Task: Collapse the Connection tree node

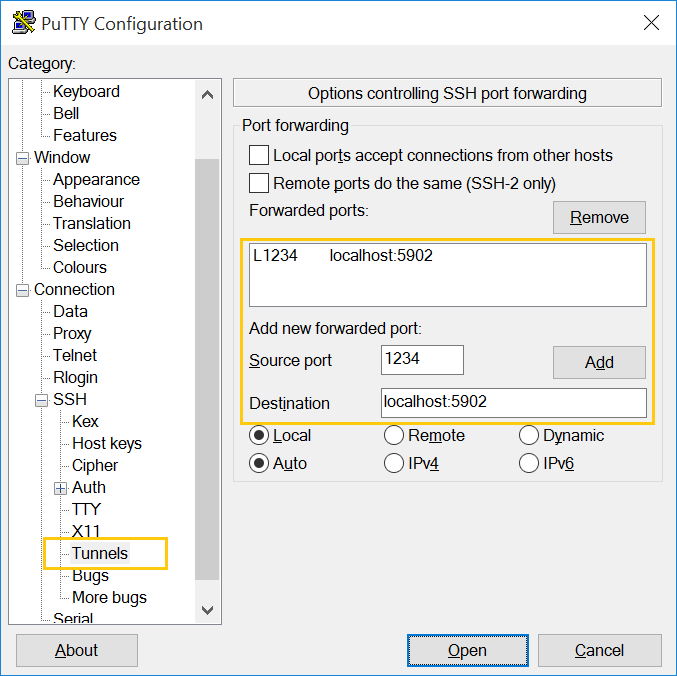Action: 22,290
